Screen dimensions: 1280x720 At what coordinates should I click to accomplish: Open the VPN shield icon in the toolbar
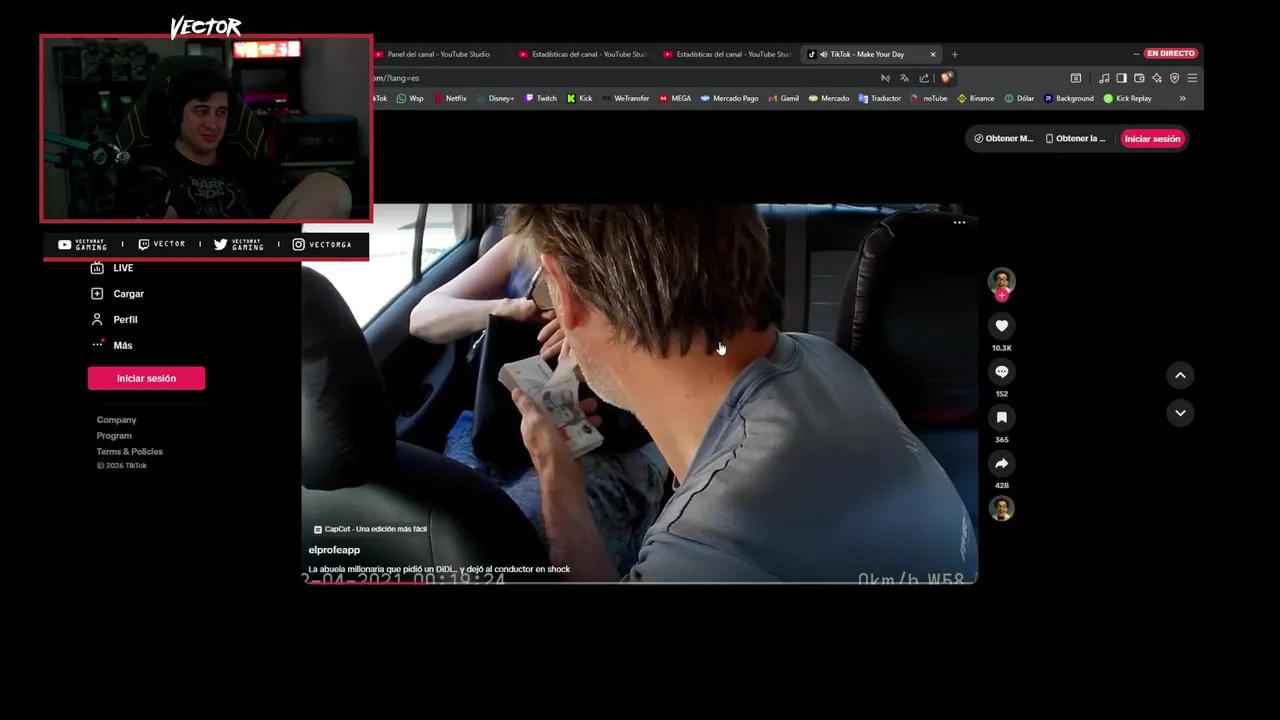[1174, 78]
